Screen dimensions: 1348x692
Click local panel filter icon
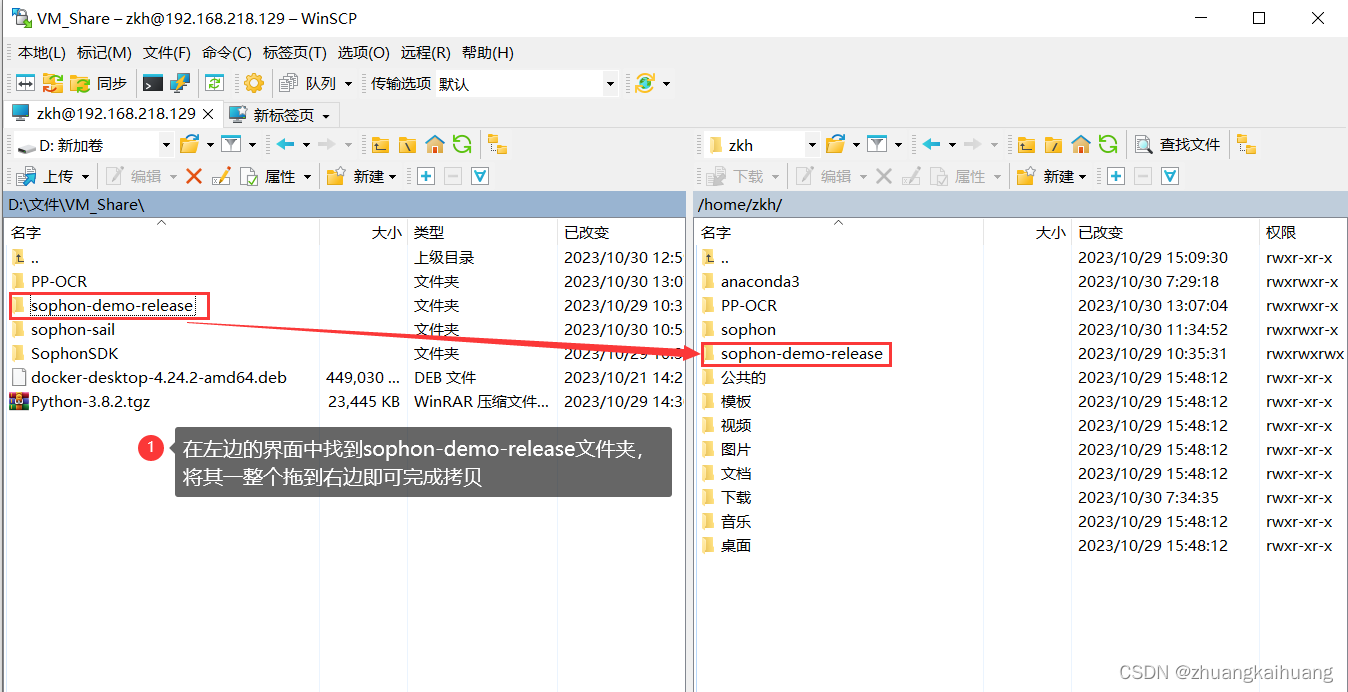[232, 145]
